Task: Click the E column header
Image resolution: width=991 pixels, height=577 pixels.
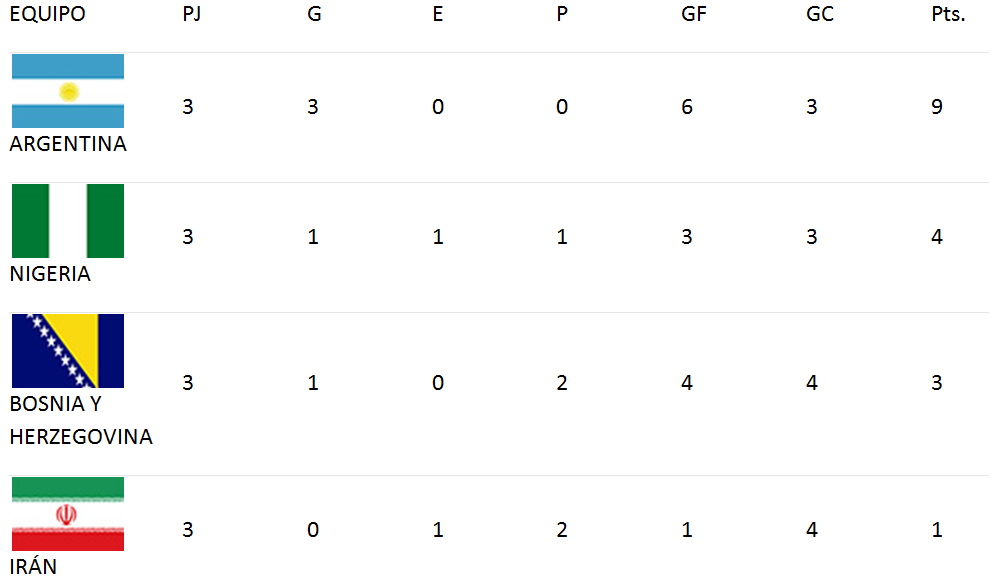Action: 437,14
